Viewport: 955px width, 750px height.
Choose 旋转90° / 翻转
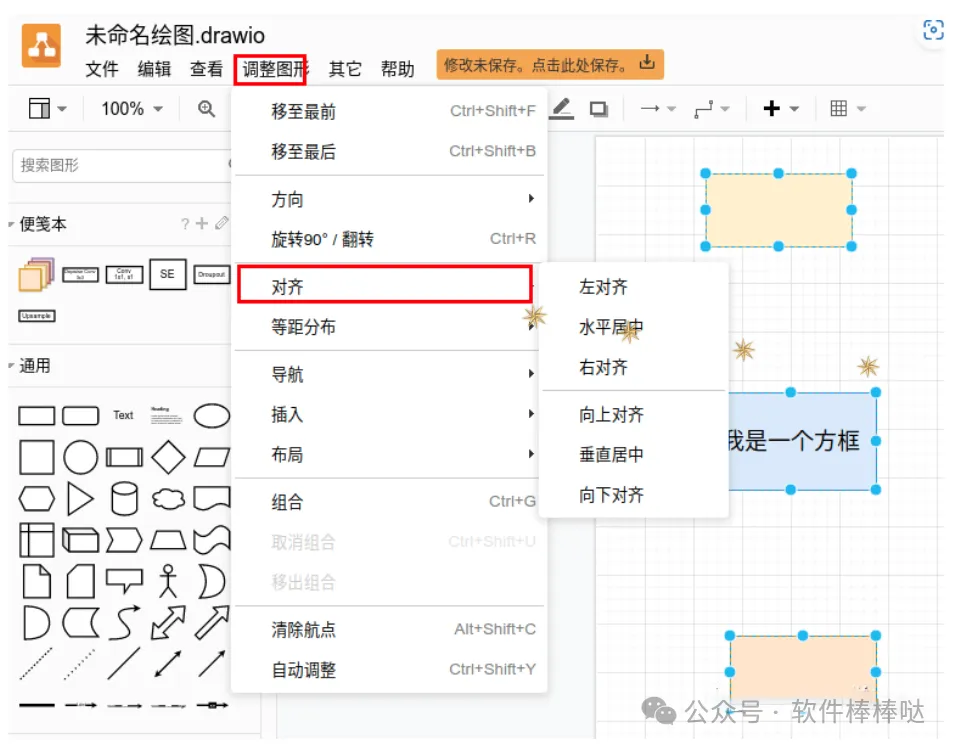click(x=389, y=239)
